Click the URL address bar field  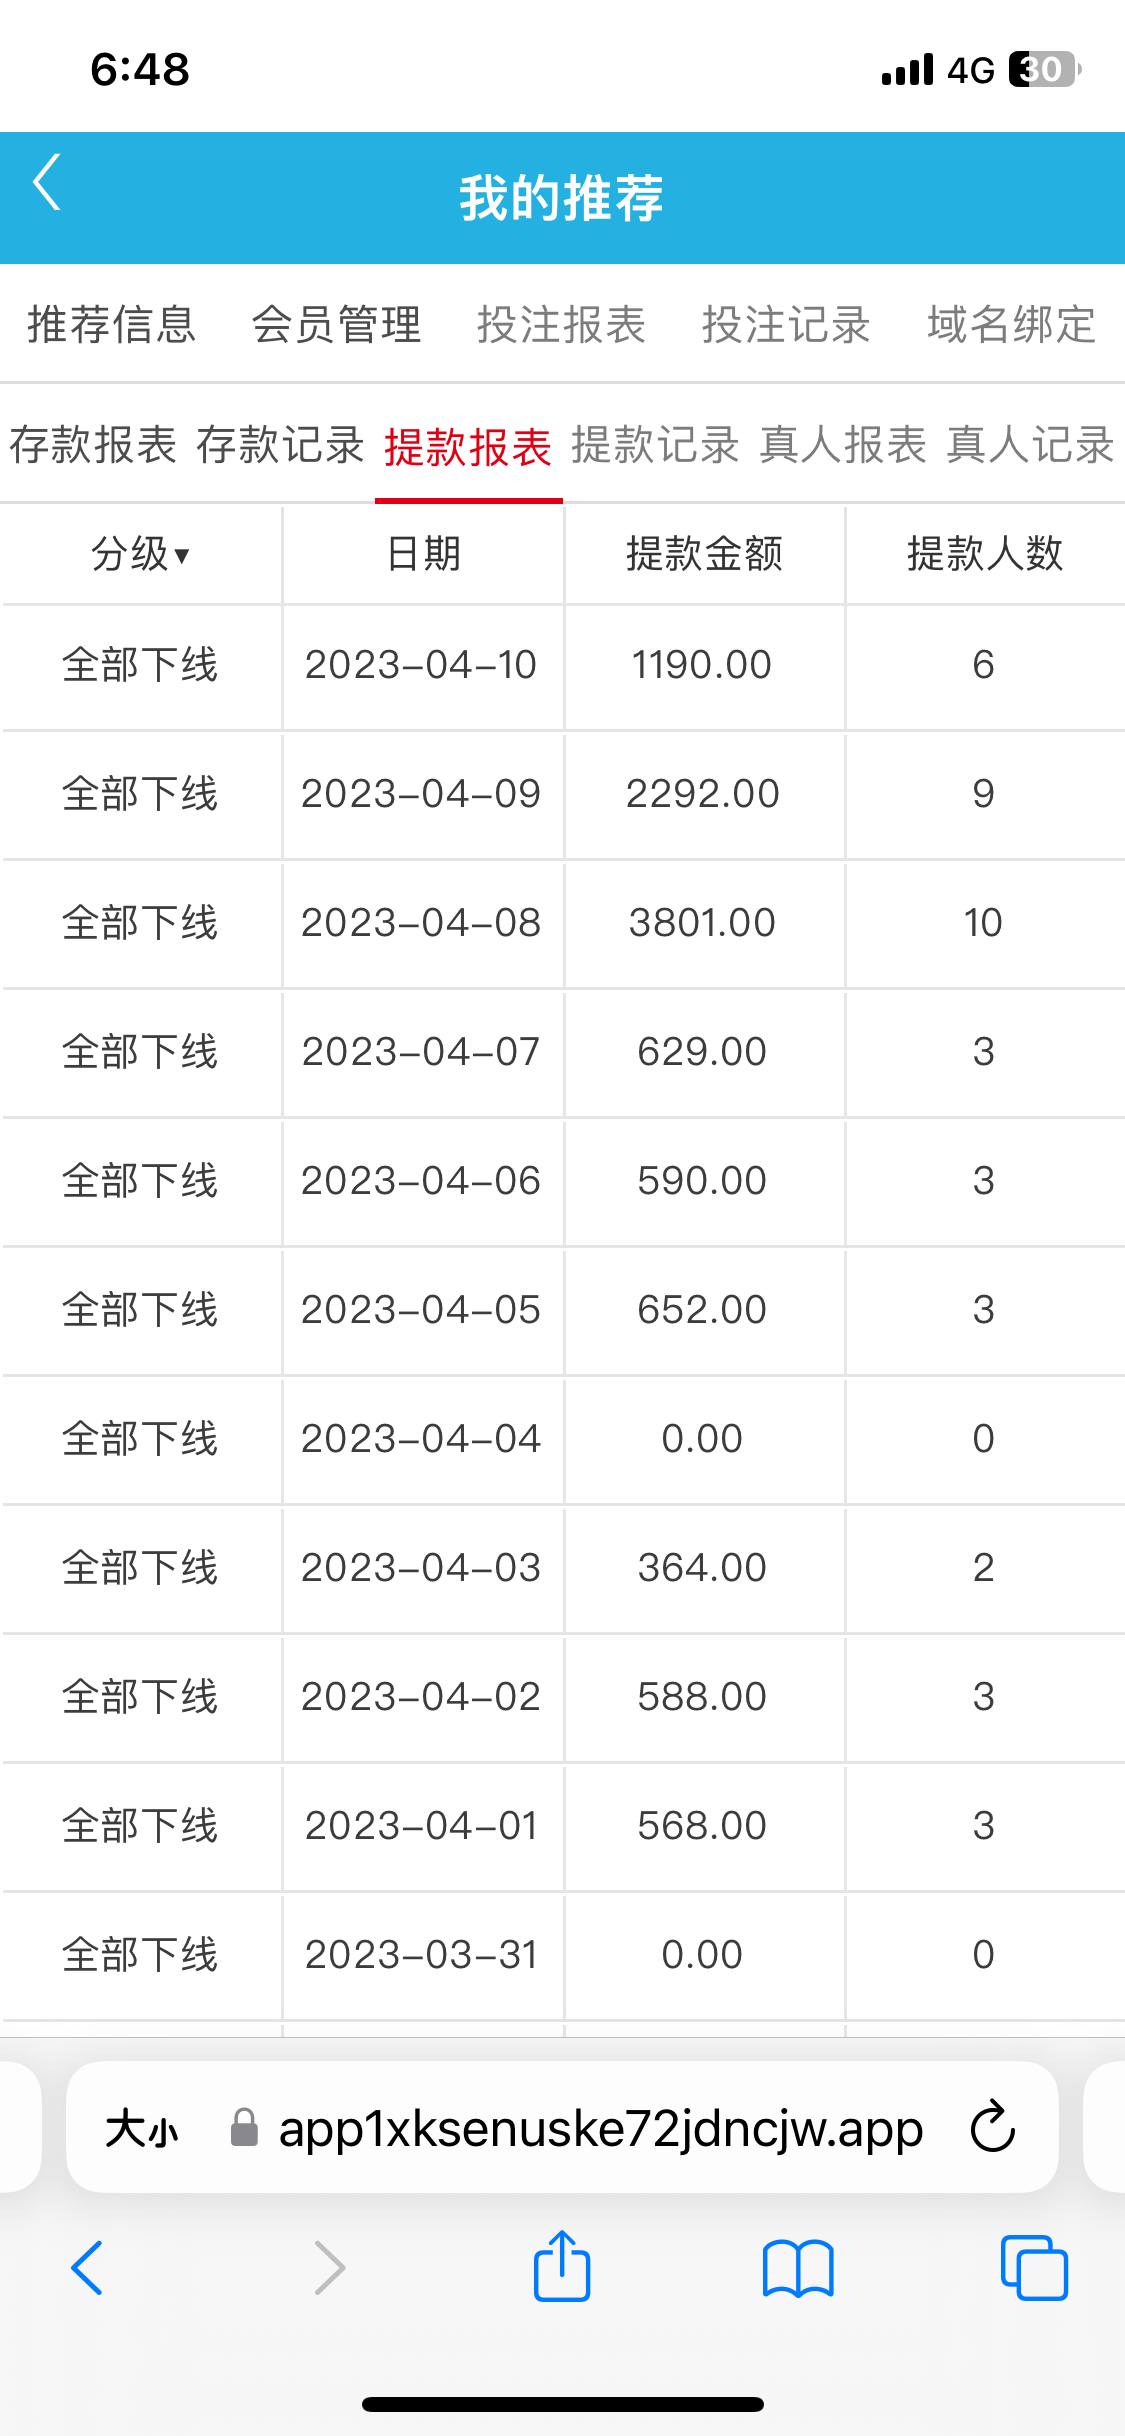coord(600,2128)
